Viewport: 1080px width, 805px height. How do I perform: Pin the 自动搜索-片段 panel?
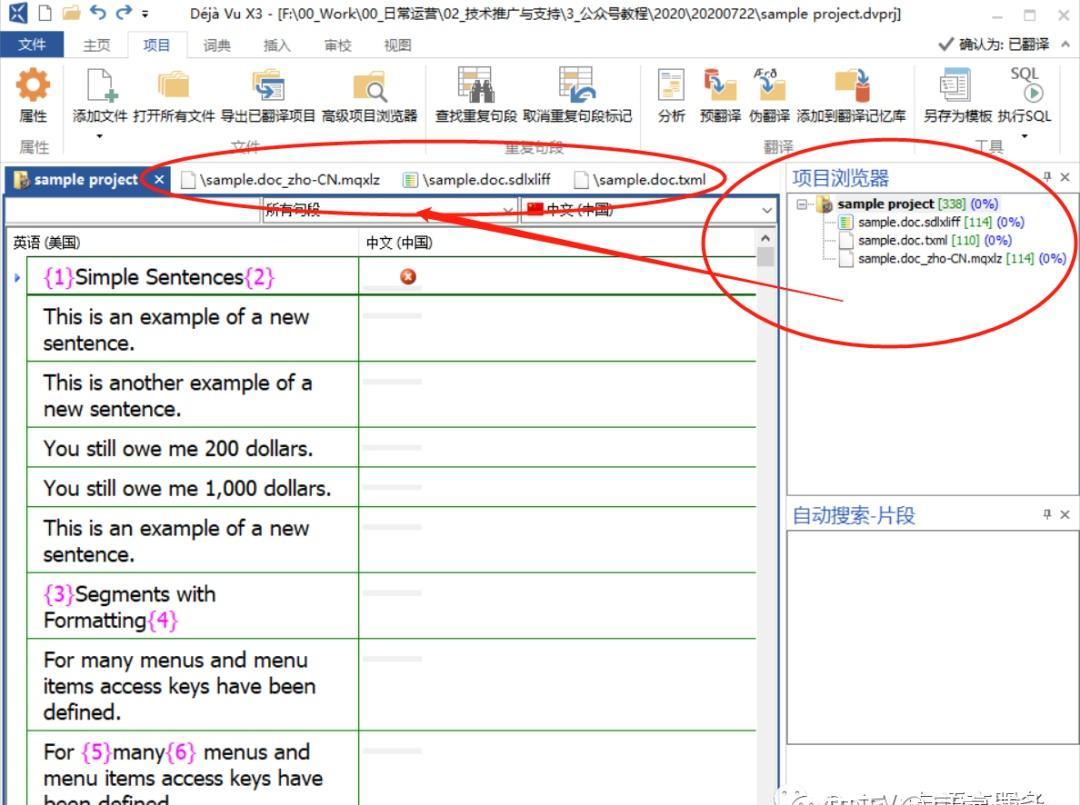(x=1047, y=514)
